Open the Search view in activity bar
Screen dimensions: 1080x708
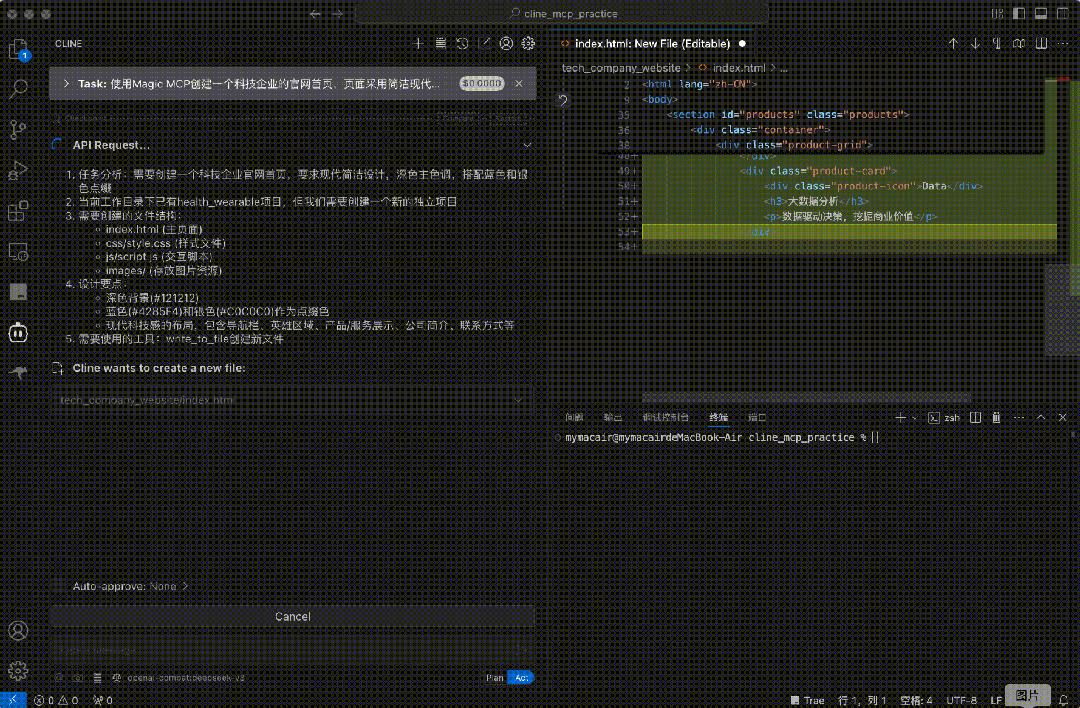[x=18, y=89]
